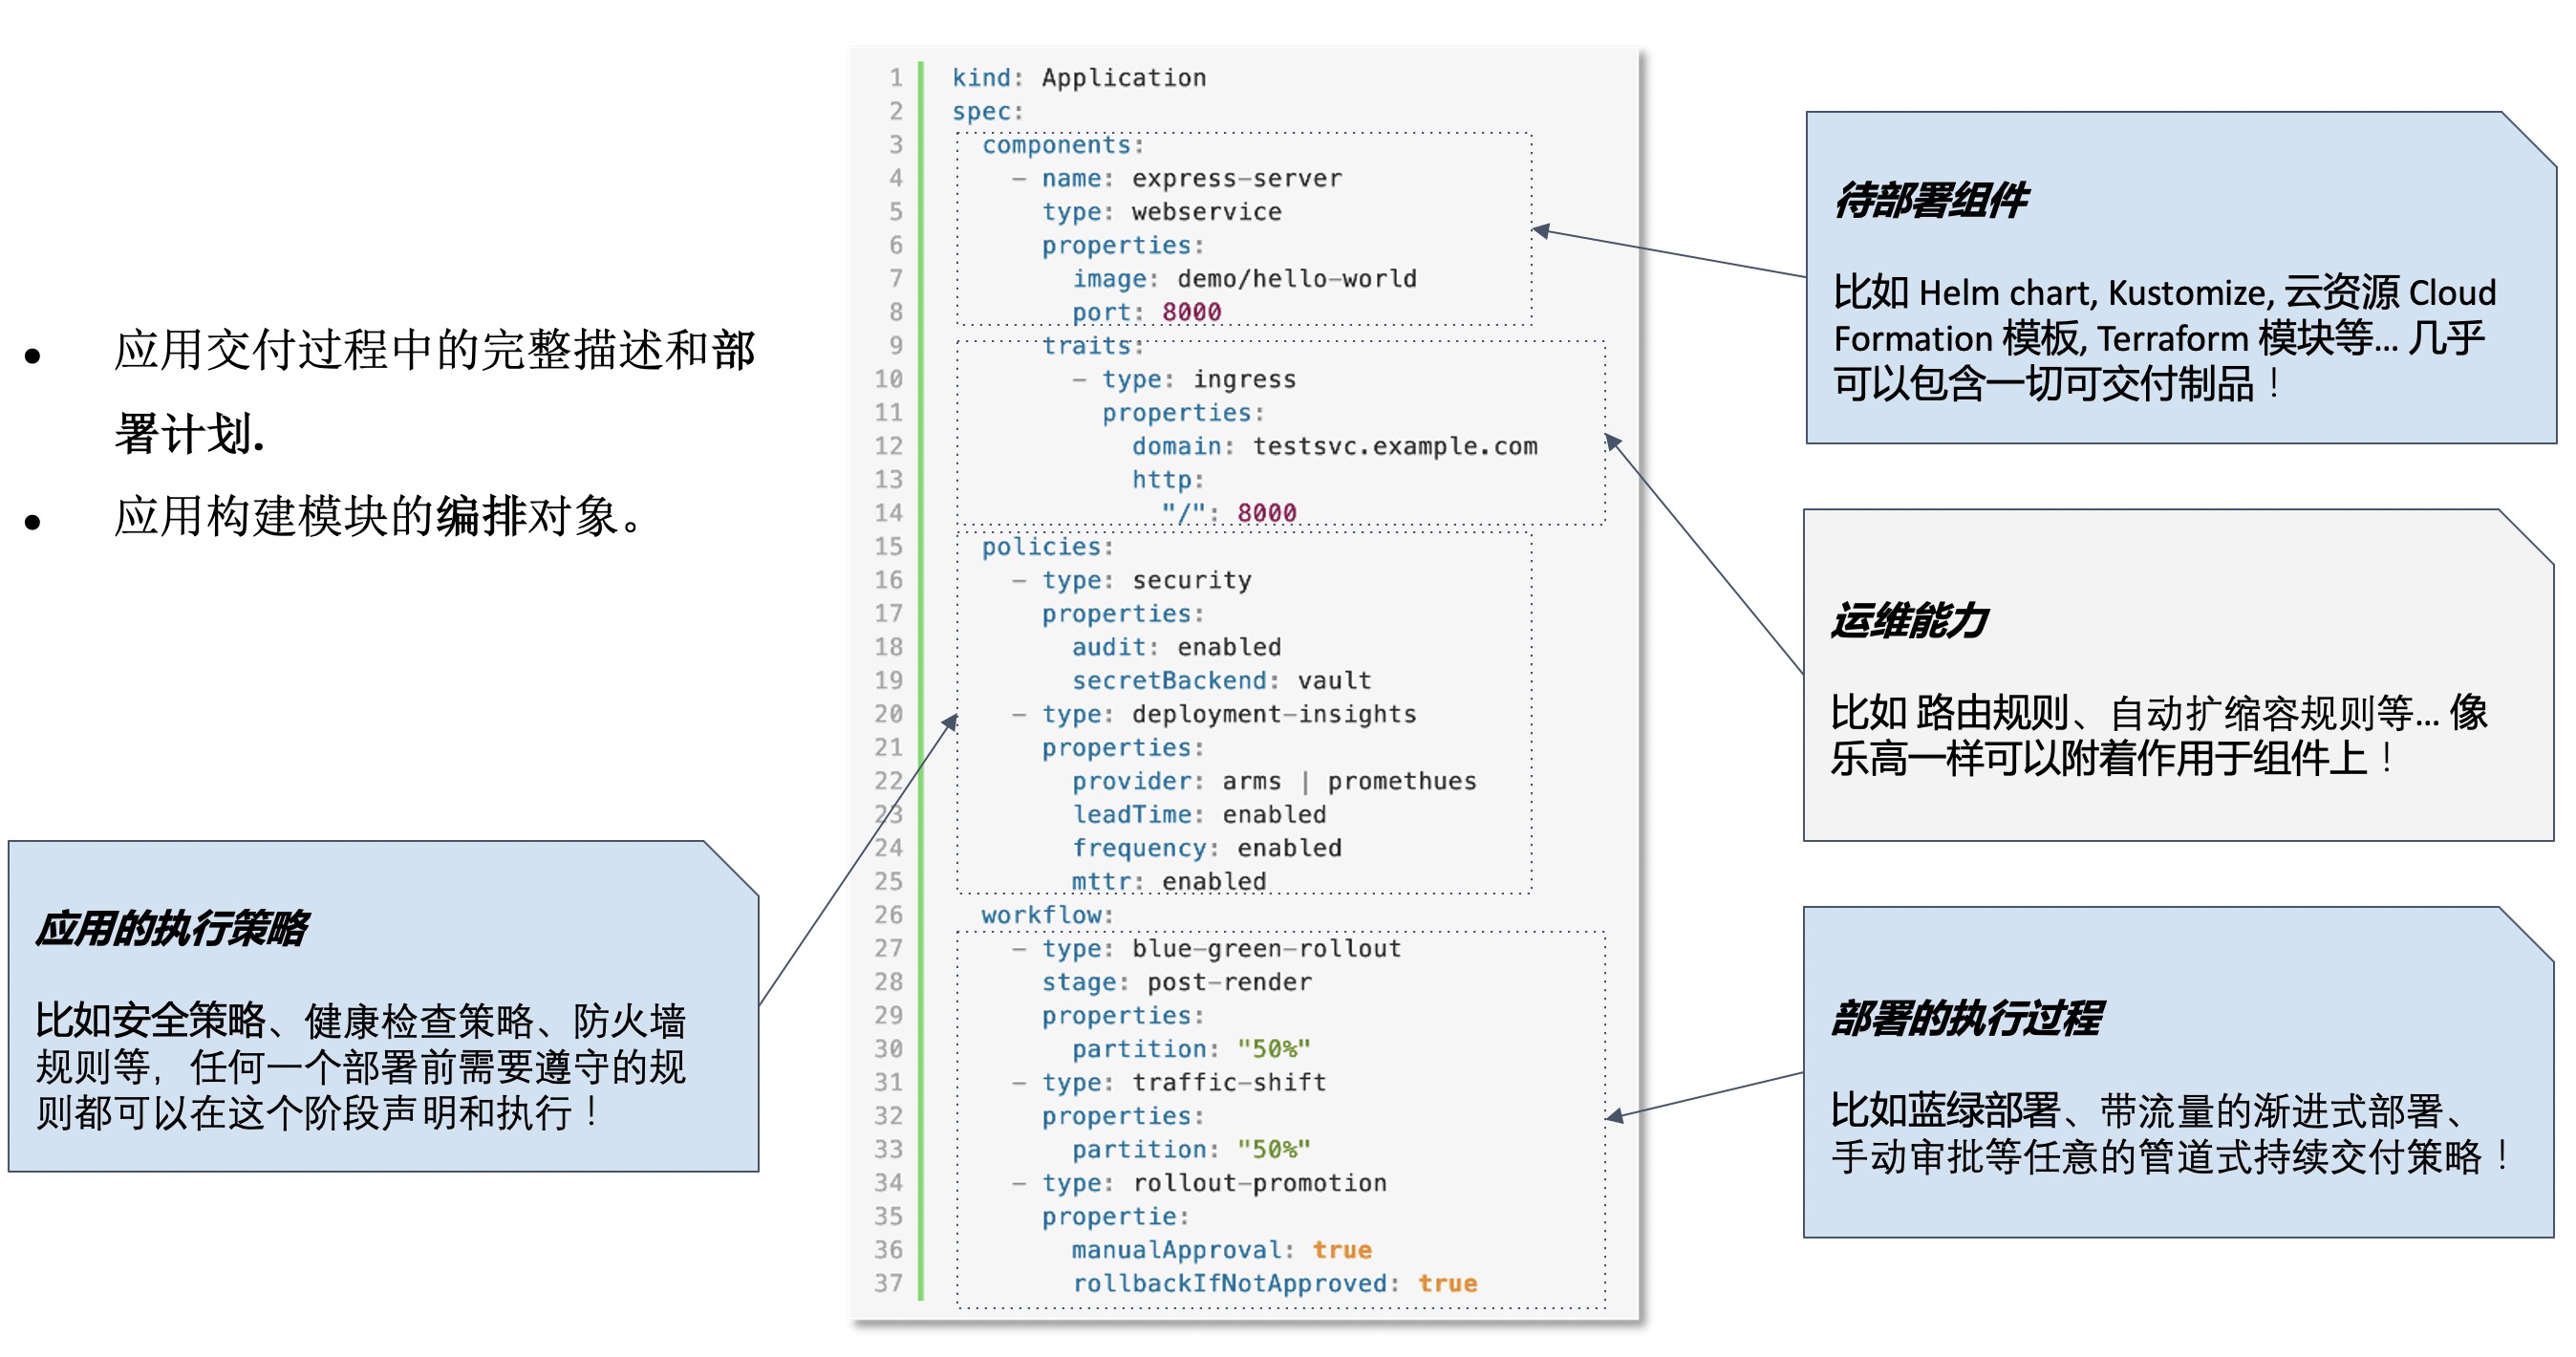2576x1357 pixels.
Task: Click 'partition: "50%"' on line 30
Action: 1191,1049
